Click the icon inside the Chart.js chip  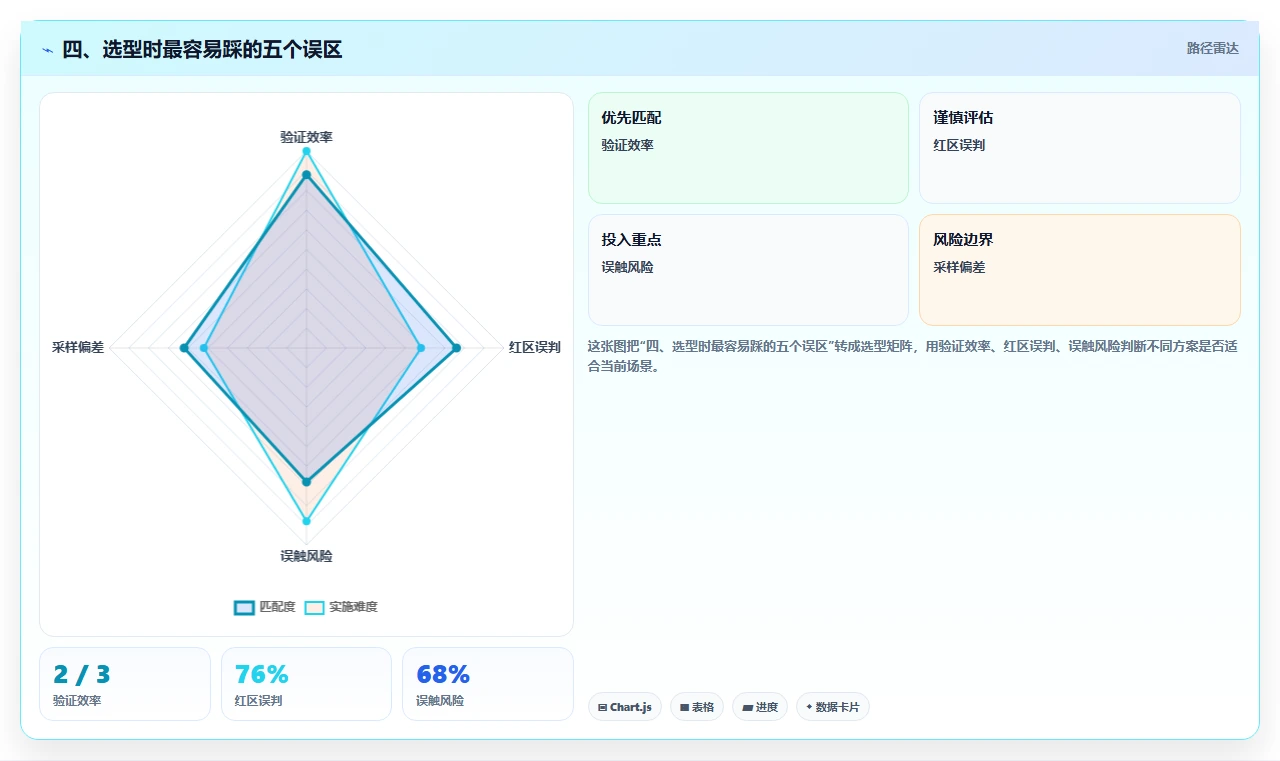point(602,707)
